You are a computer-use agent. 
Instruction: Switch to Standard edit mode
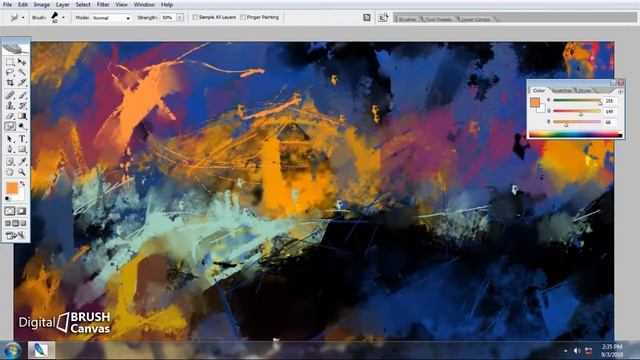(x=10, y=211)
